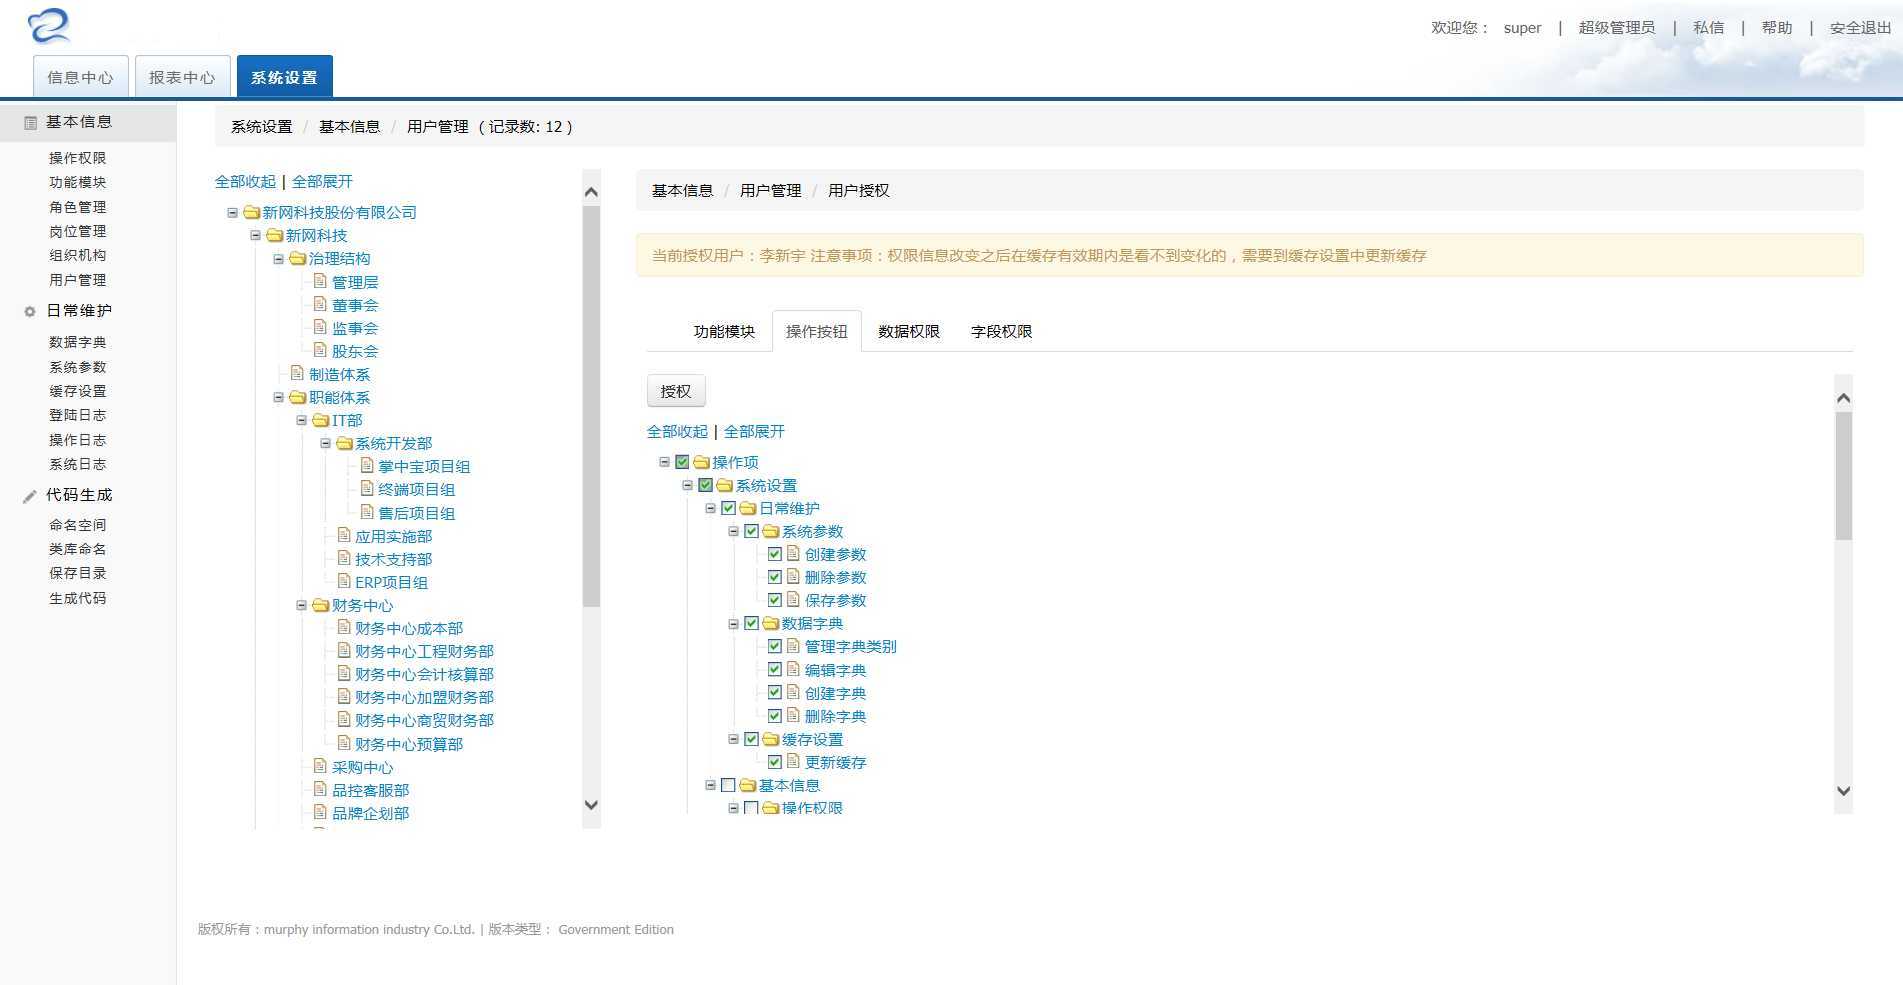Click the folder icon of 系统设置 in the permission tree

tap(725, 485)
